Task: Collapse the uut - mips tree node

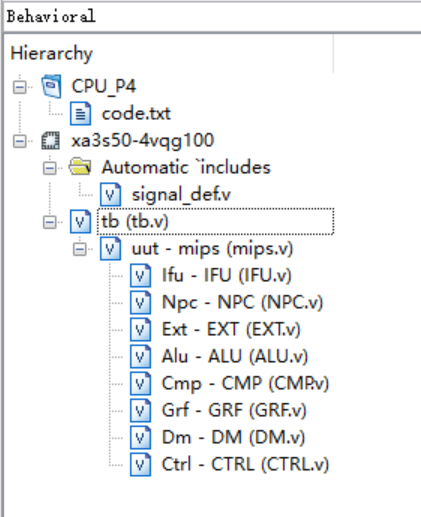Action: [80, 249]
